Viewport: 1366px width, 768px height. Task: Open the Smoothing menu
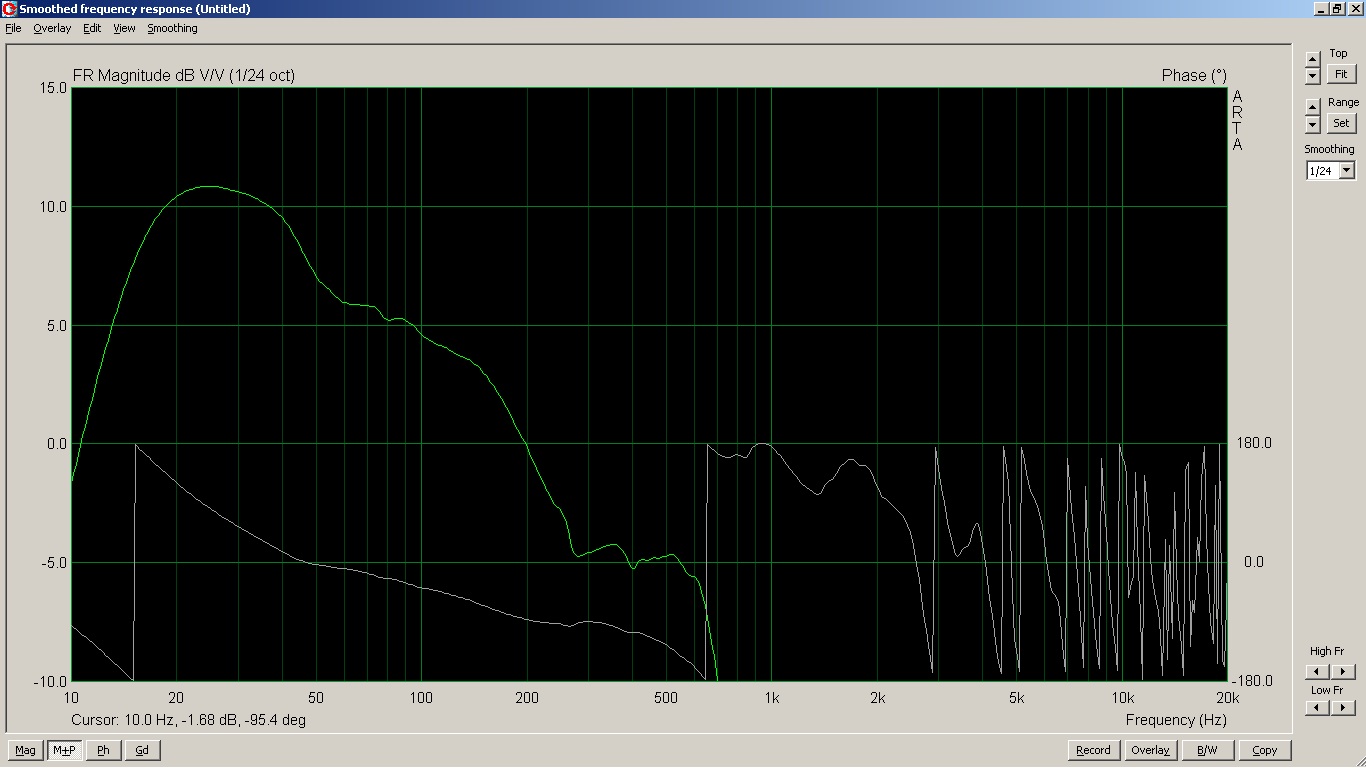point(172,28)
